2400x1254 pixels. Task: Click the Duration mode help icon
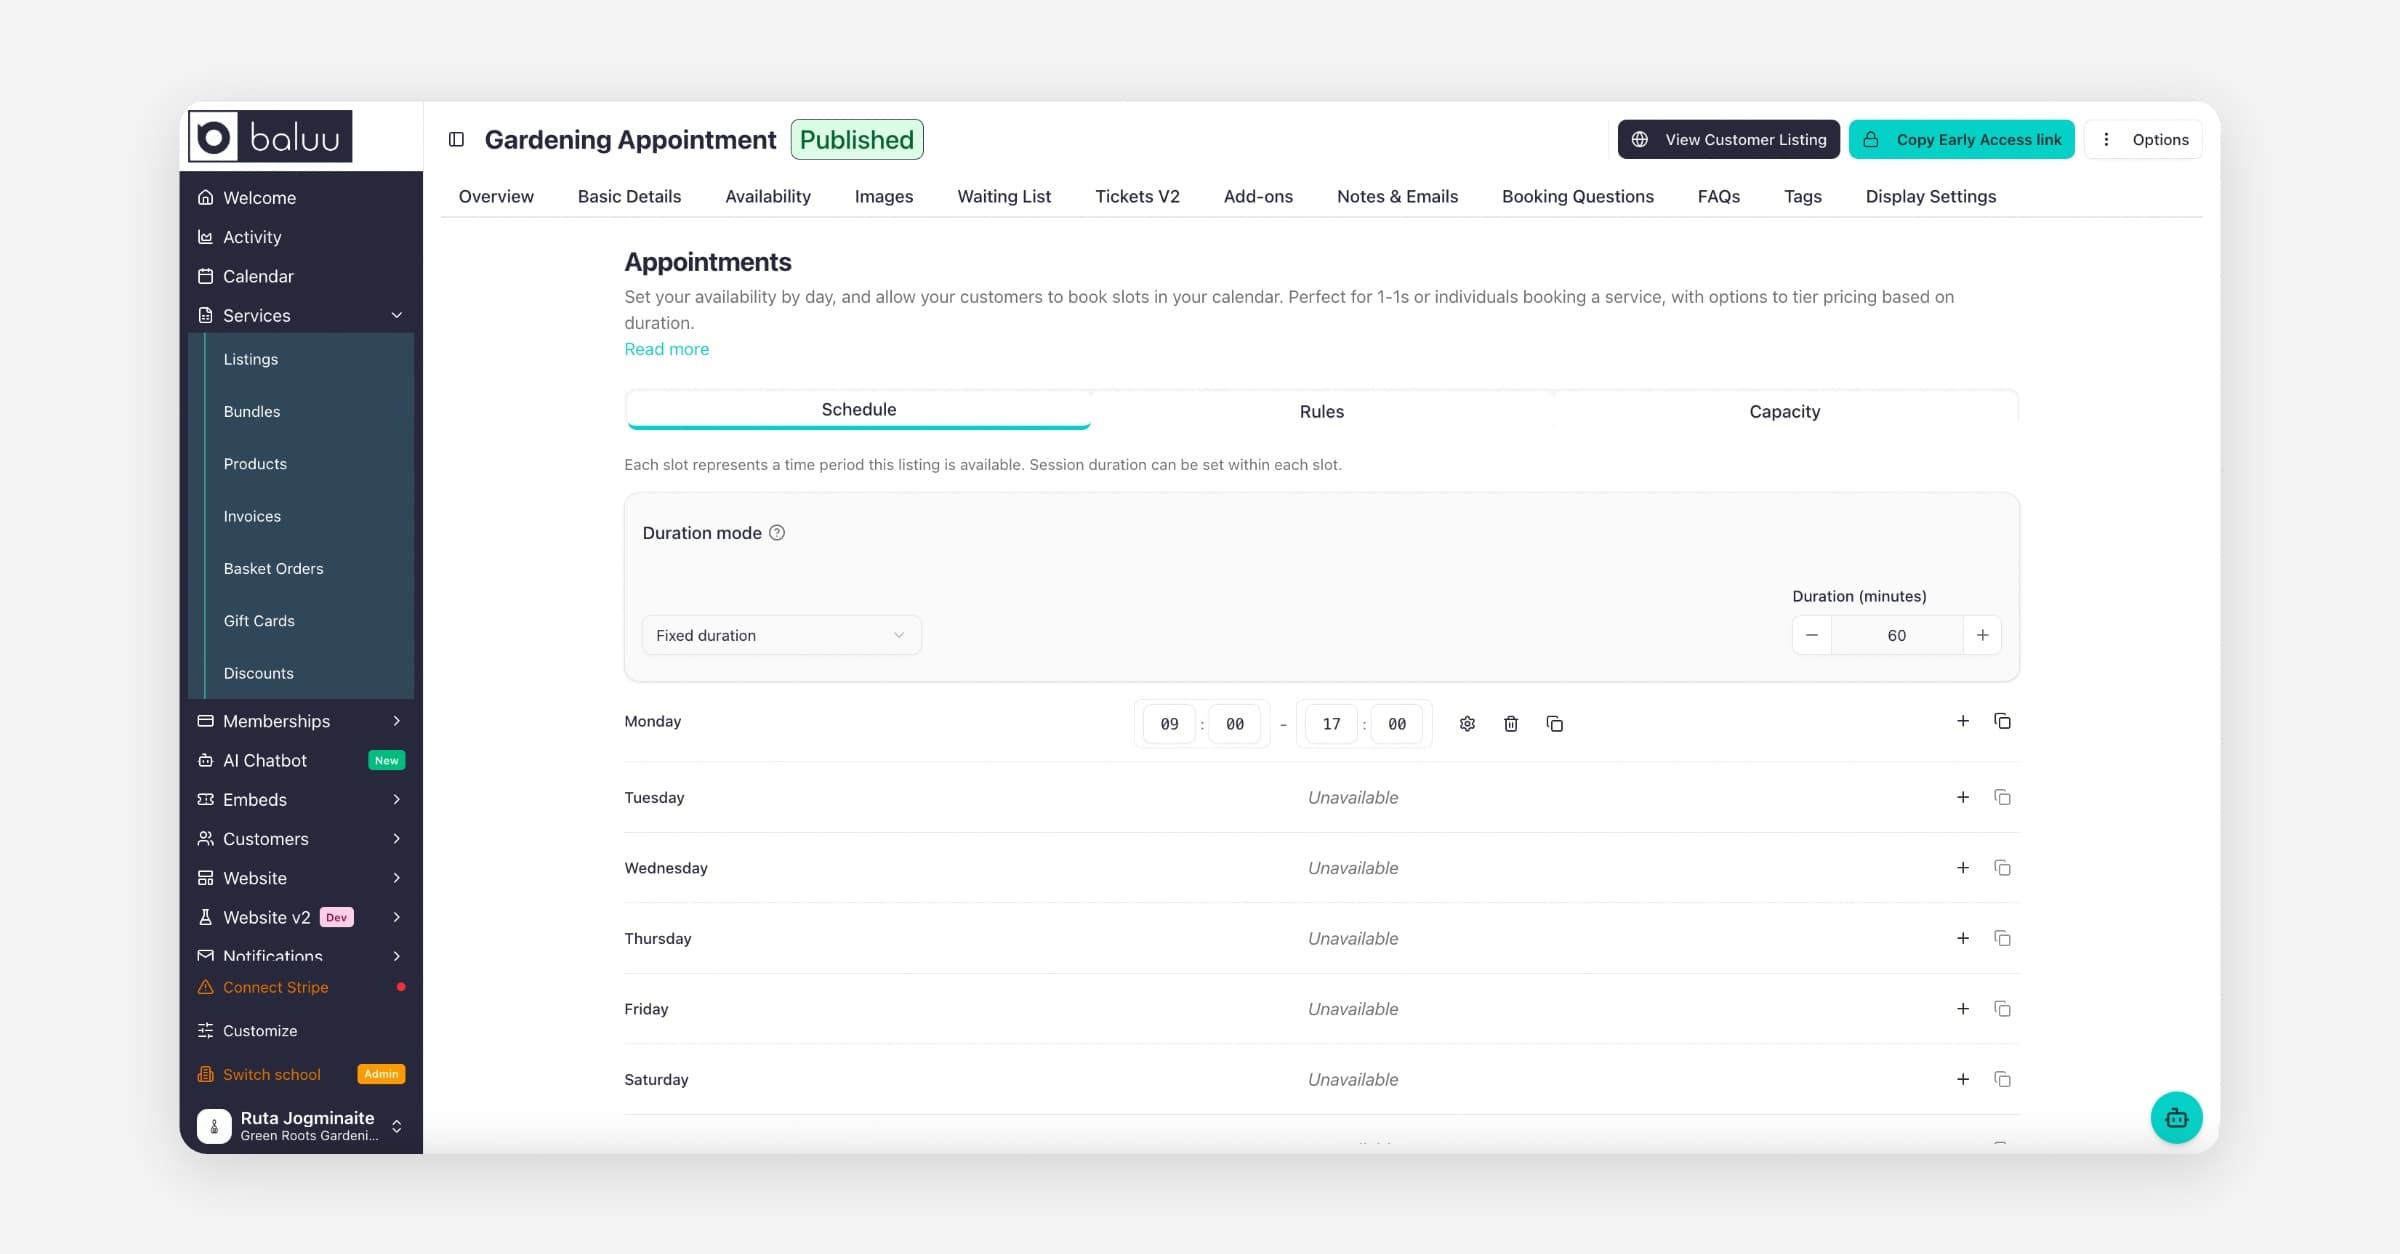pyautogui.click(x=777, y=533)
